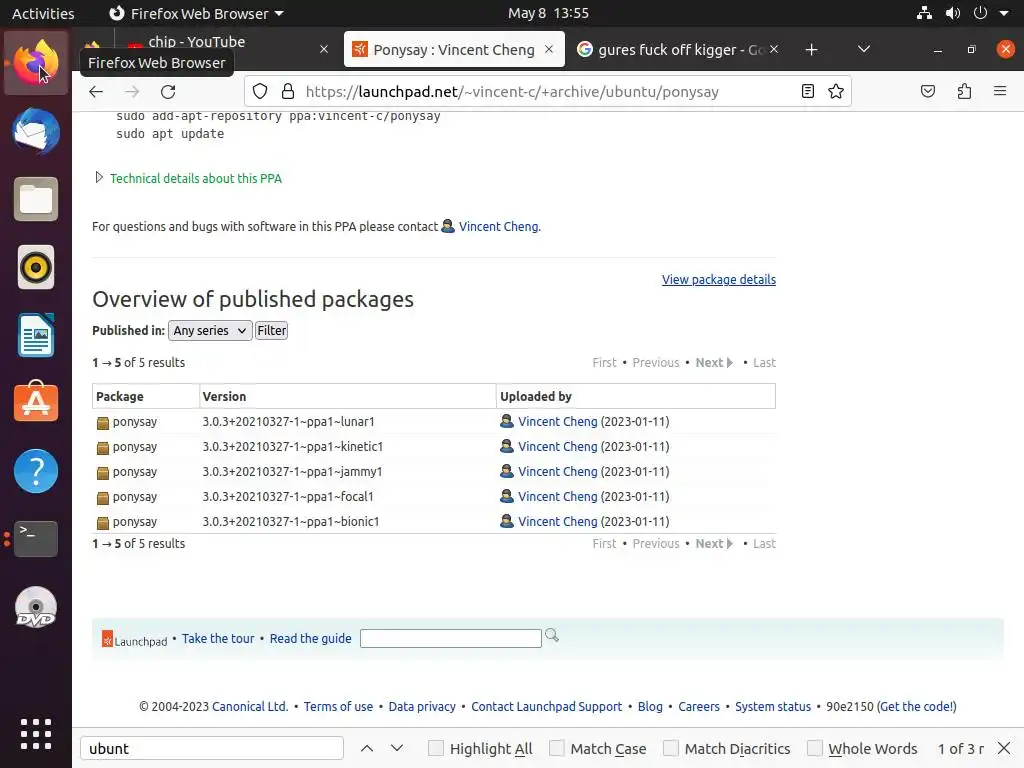Click the Launchpad search magnifier icon
This screenshot has height=768, width=1024.
tap(552, 635)
